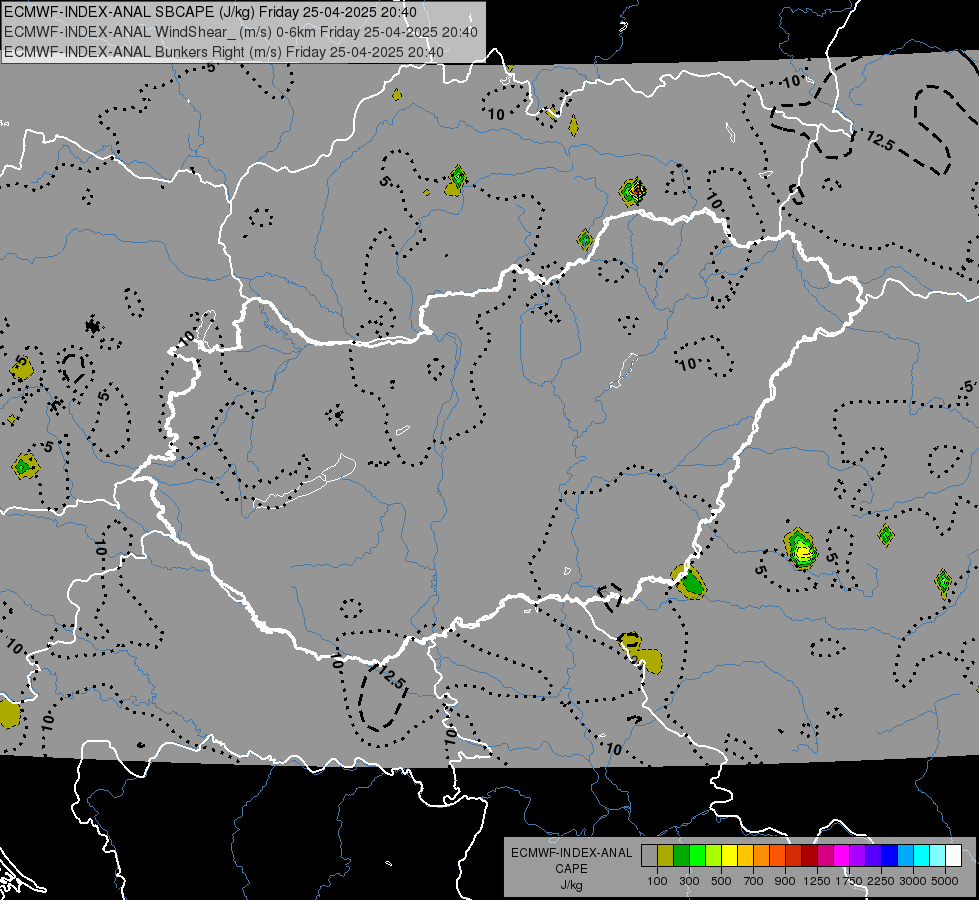Click the pure yellow legend swatch
This screenshot has width=979, height=900.
729,856
